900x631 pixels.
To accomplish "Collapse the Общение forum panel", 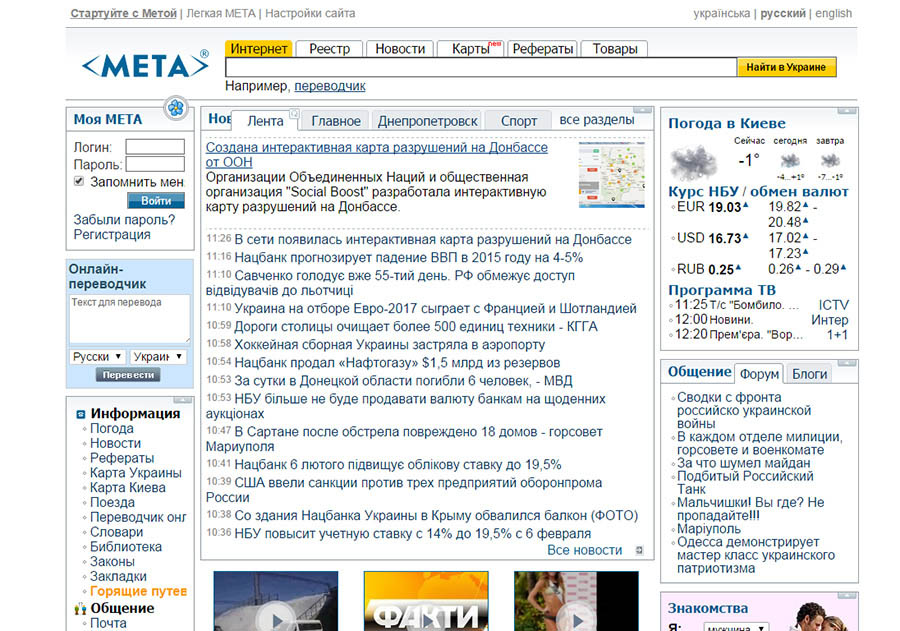I will pyautogui.click(x=846, y=363).
